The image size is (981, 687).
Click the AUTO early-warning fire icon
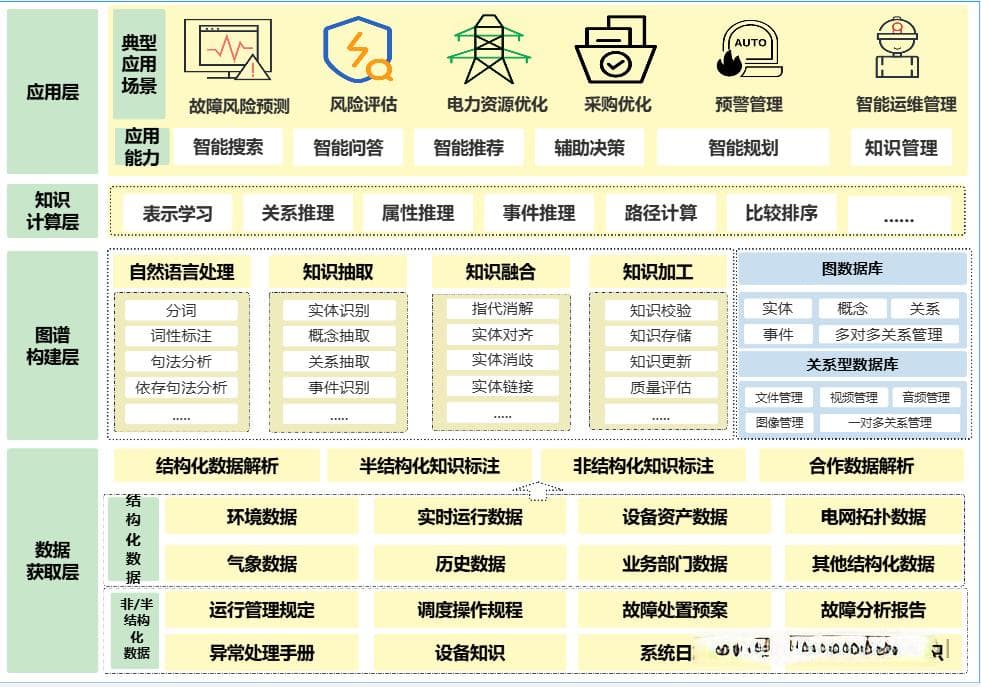point(749,49)
